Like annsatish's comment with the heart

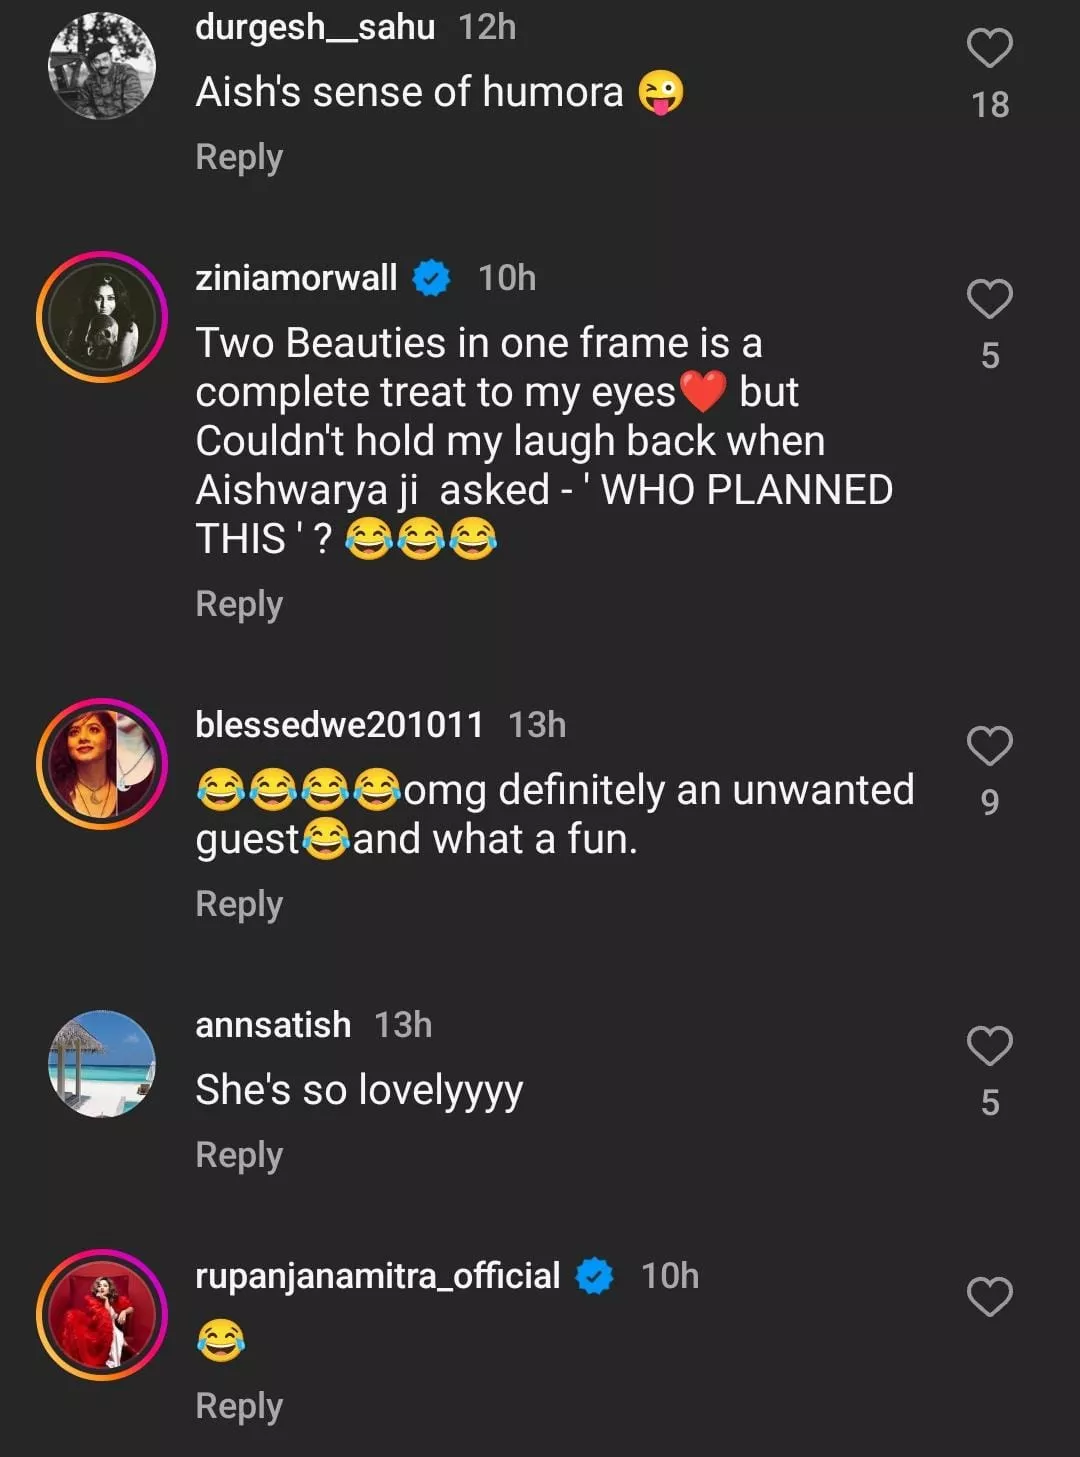pyautogui.click(x=989, y=1046)
